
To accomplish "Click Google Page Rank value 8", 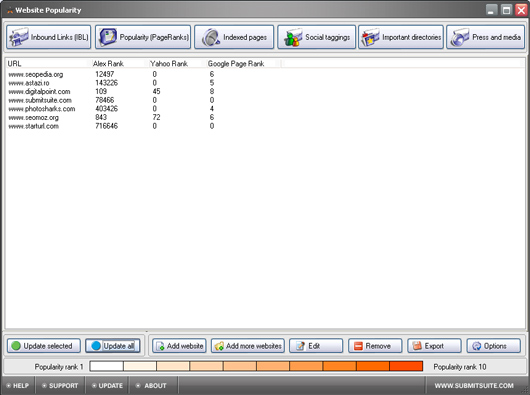I will (212, 91).
